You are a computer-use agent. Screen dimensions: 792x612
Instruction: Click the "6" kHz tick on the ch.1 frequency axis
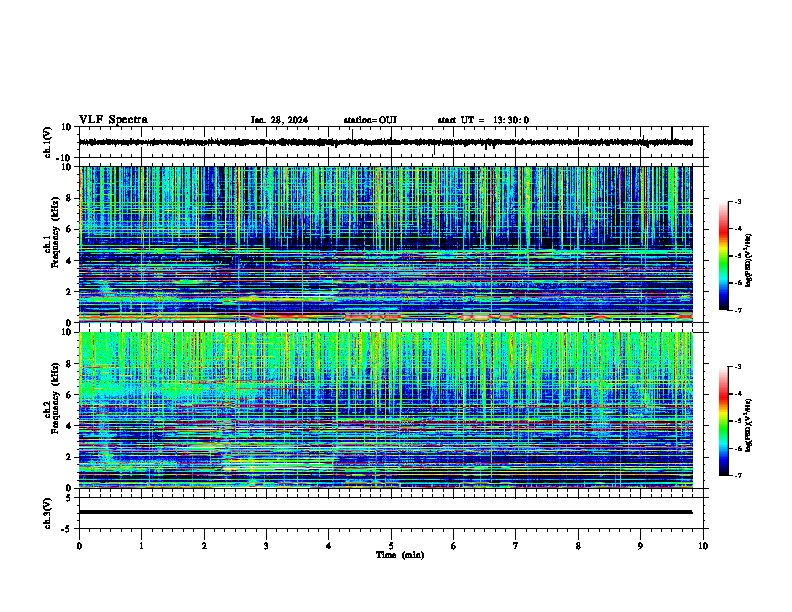coord(70,230)
